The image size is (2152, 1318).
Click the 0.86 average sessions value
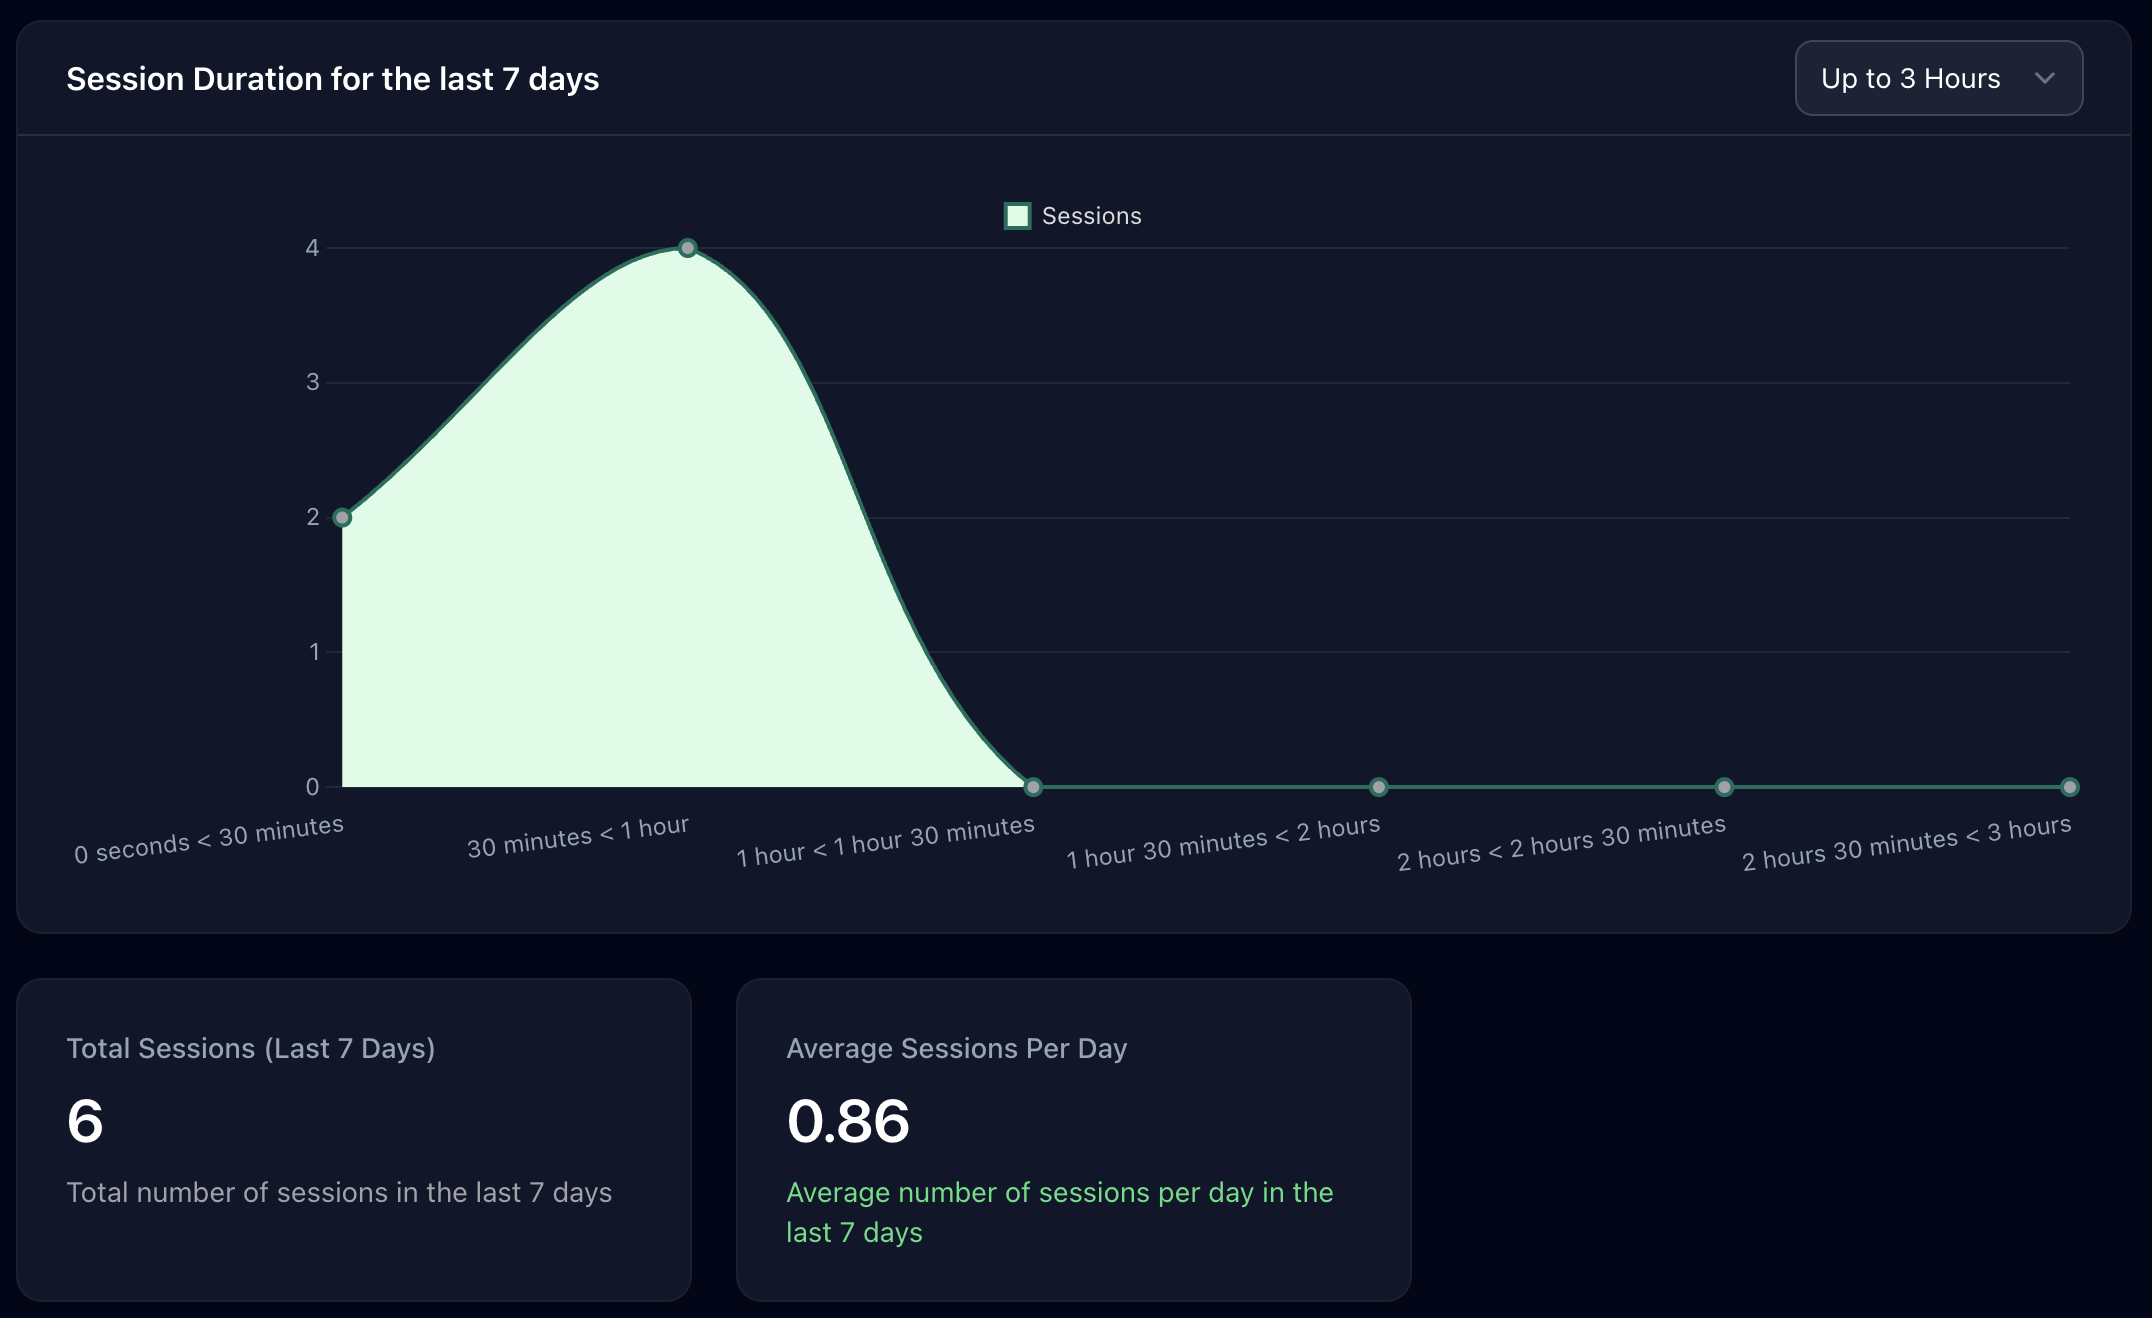point(848,1120)
